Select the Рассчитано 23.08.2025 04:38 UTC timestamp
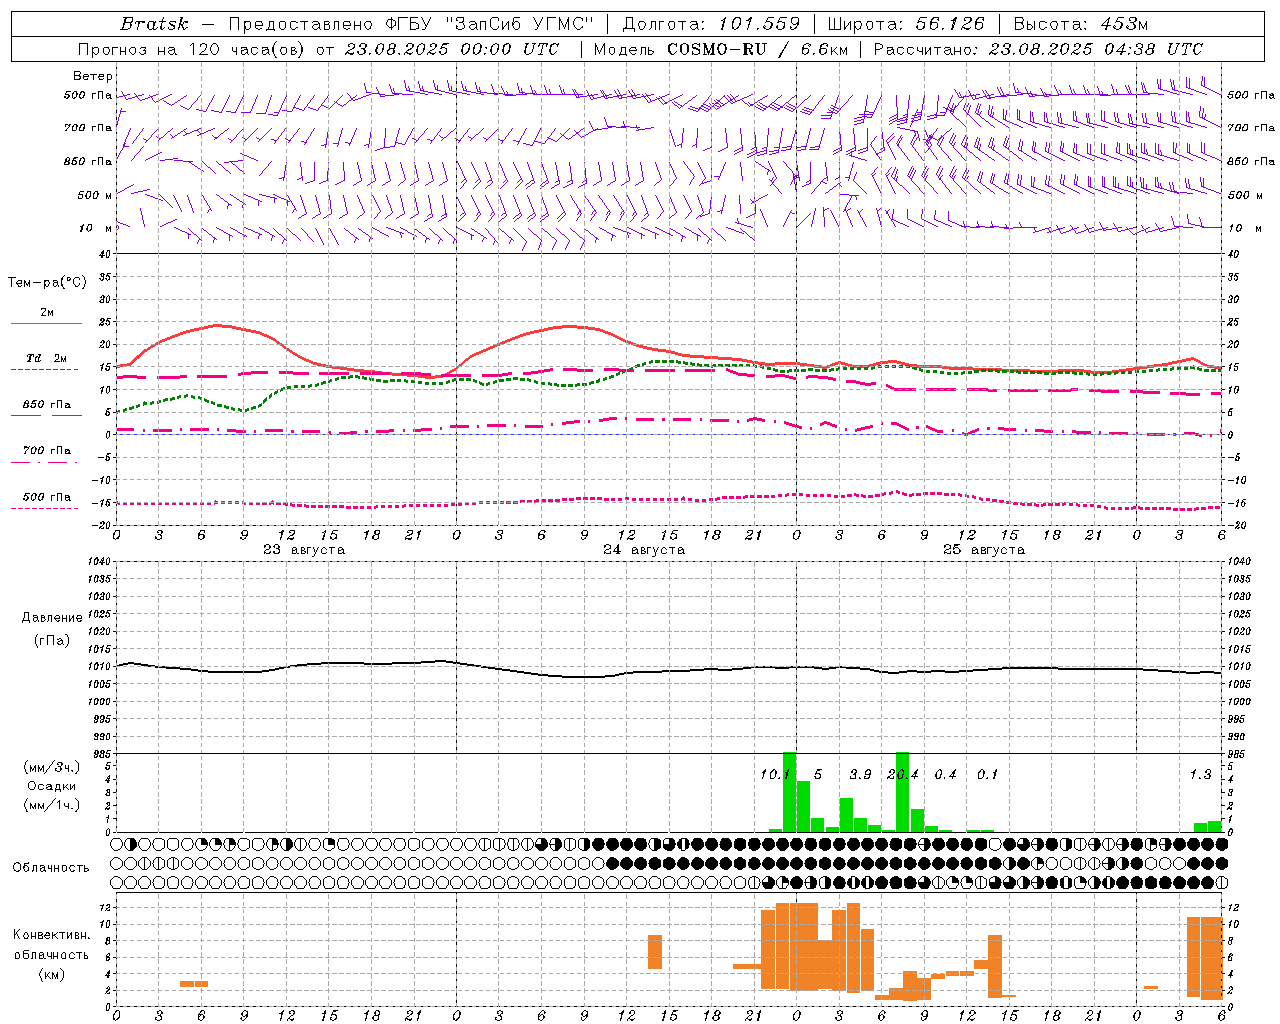Image resolution: width=1280 pixels, height=1024 pixels. 1038,49
